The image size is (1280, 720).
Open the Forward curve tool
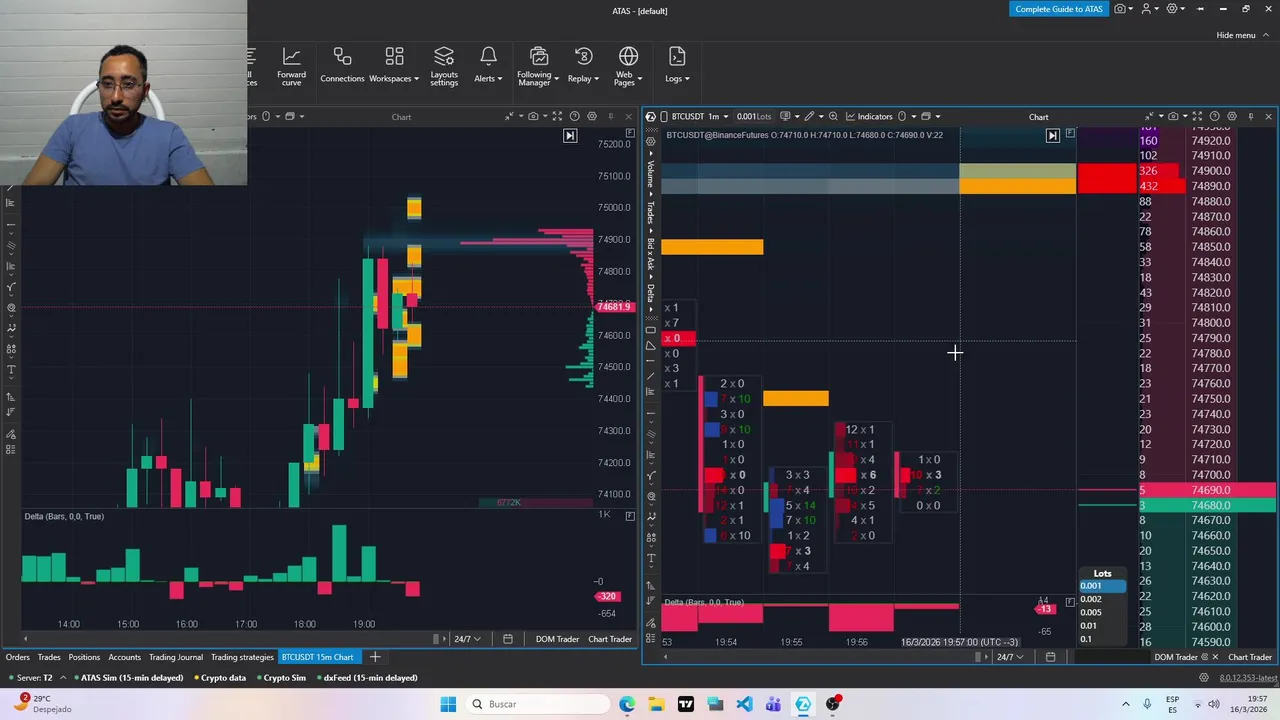(x=291, y=66)
